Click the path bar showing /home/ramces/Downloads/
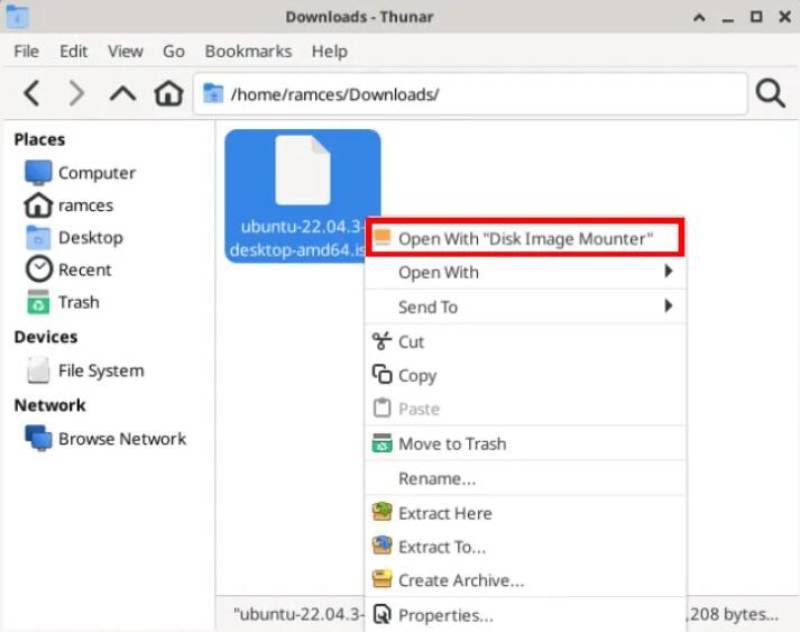800x632 pixels. pyautogui.click(x=470, y=94)
